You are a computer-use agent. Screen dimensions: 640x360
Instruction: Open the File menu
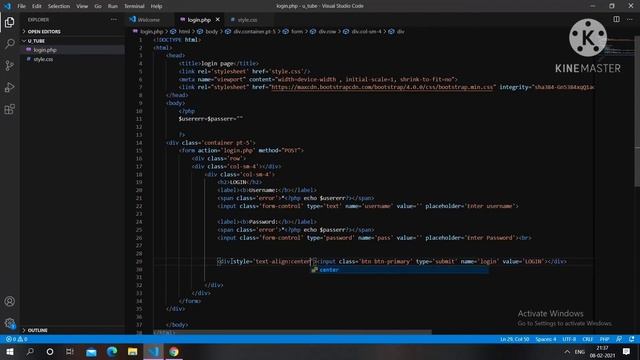click(21, 6)
